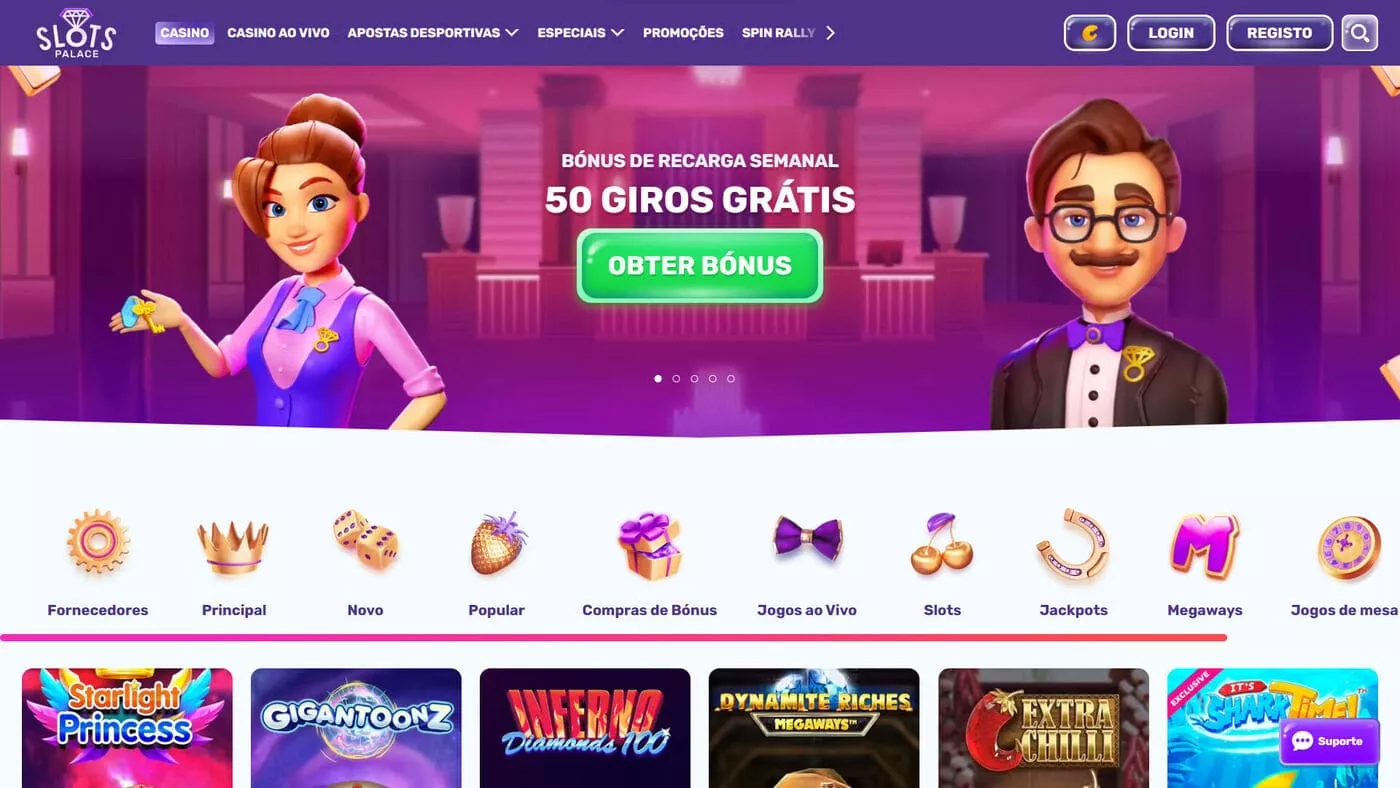Open Jogos ao Vivo bow tie icon
1400x788 pixels.
808,539
